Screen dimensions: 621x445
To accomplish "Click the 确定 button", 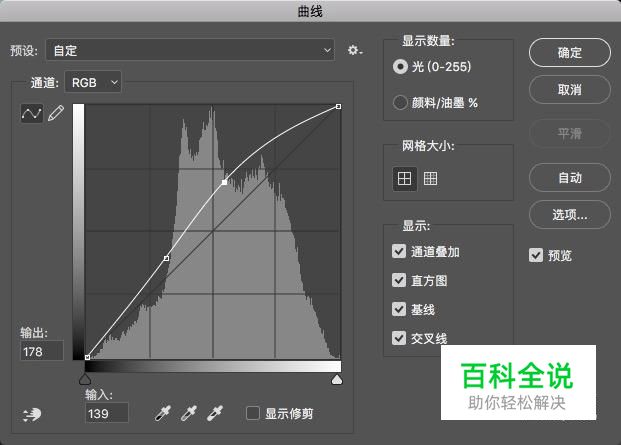I will [570, 53].
